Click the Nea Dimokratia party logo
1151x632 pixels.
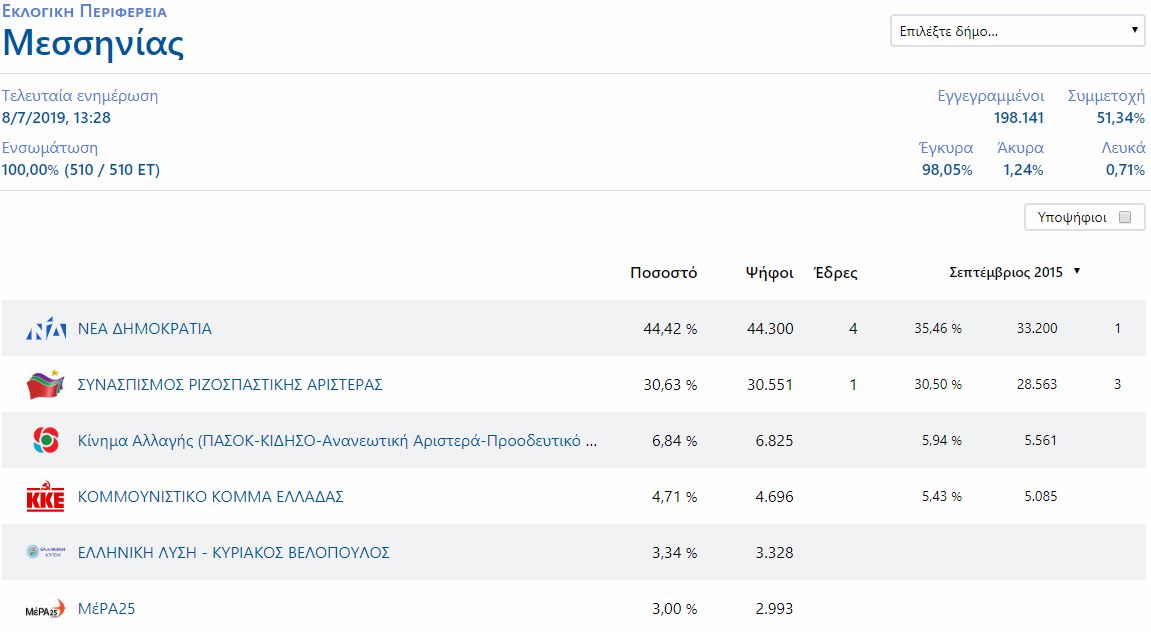[x=46, y=329]
